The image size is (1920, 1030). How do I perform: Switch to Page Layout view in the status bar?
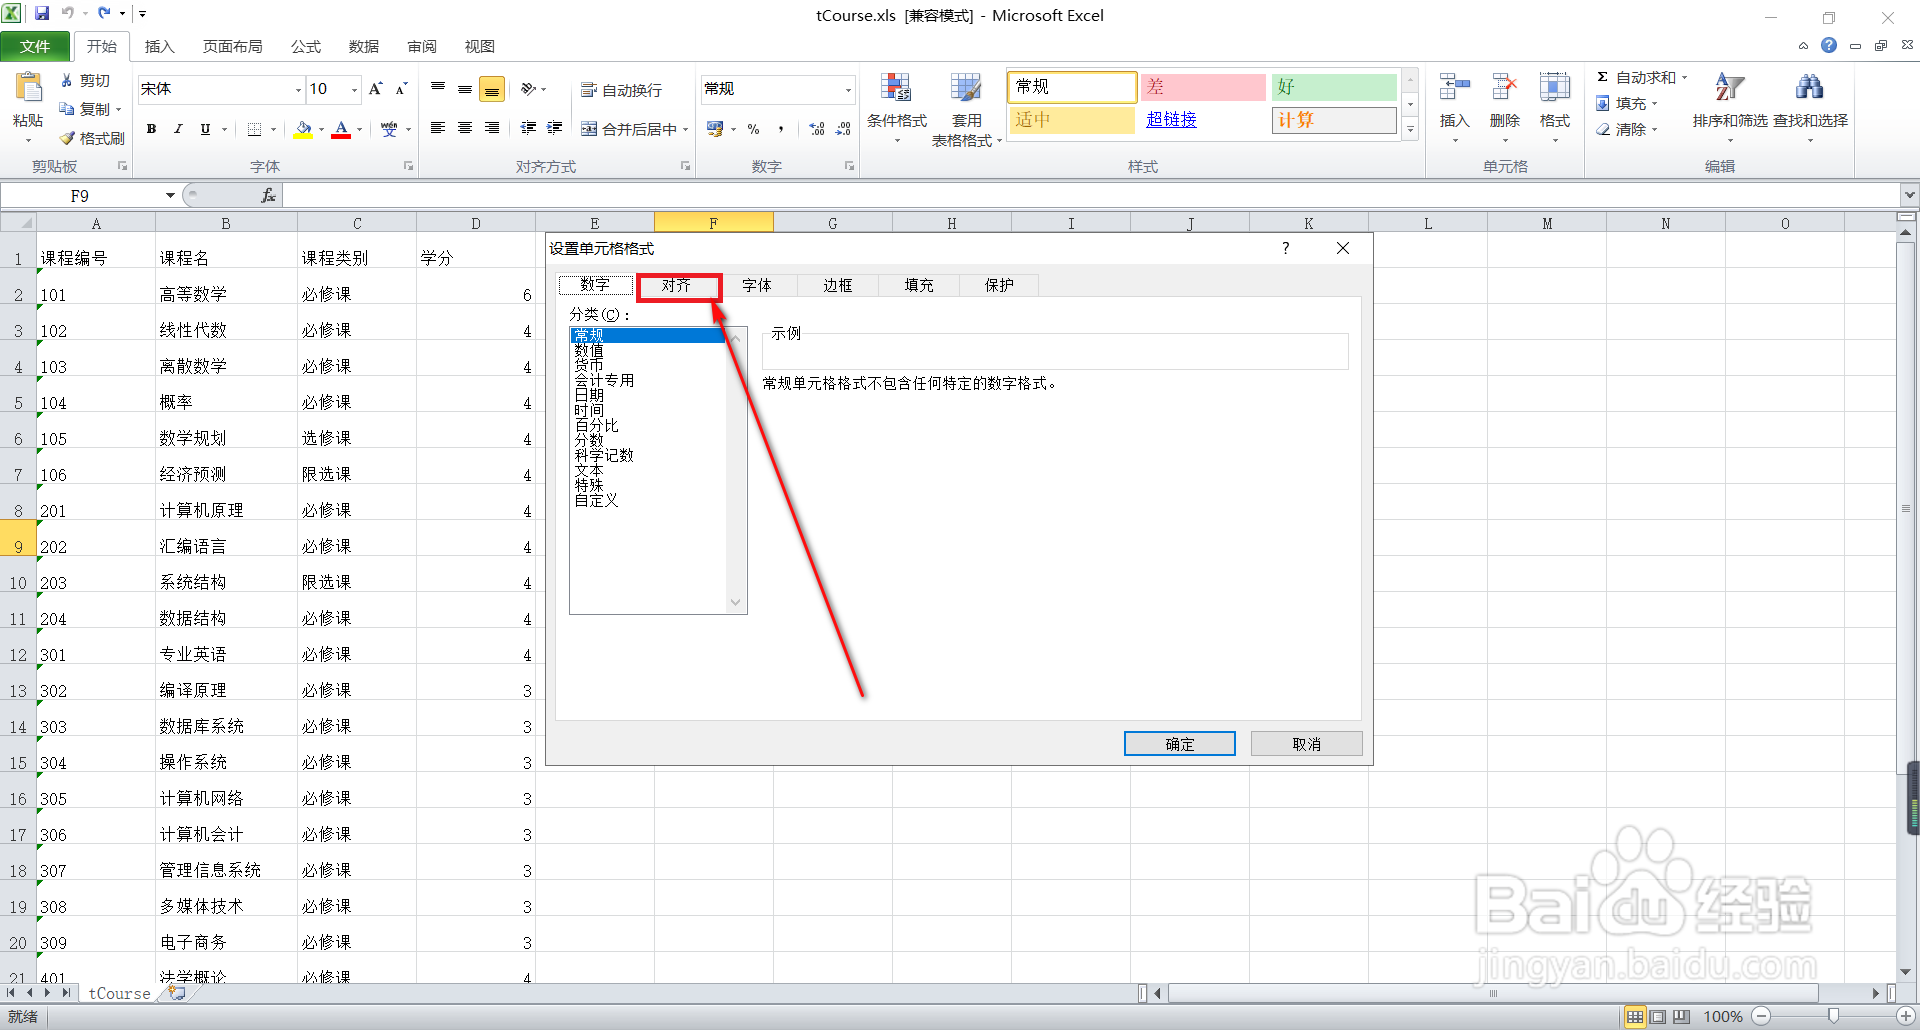point(1658,1017)
